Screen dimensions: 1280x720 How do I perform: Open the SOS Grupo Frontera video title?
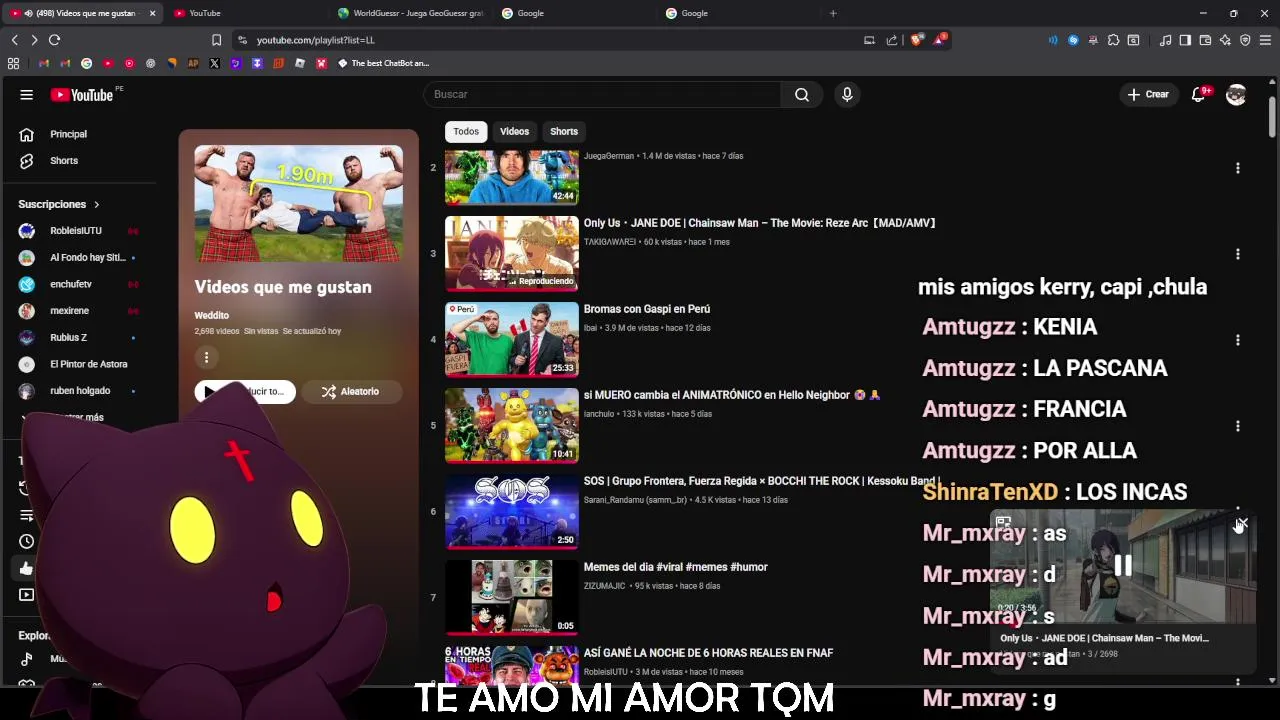tap(762, 481)
